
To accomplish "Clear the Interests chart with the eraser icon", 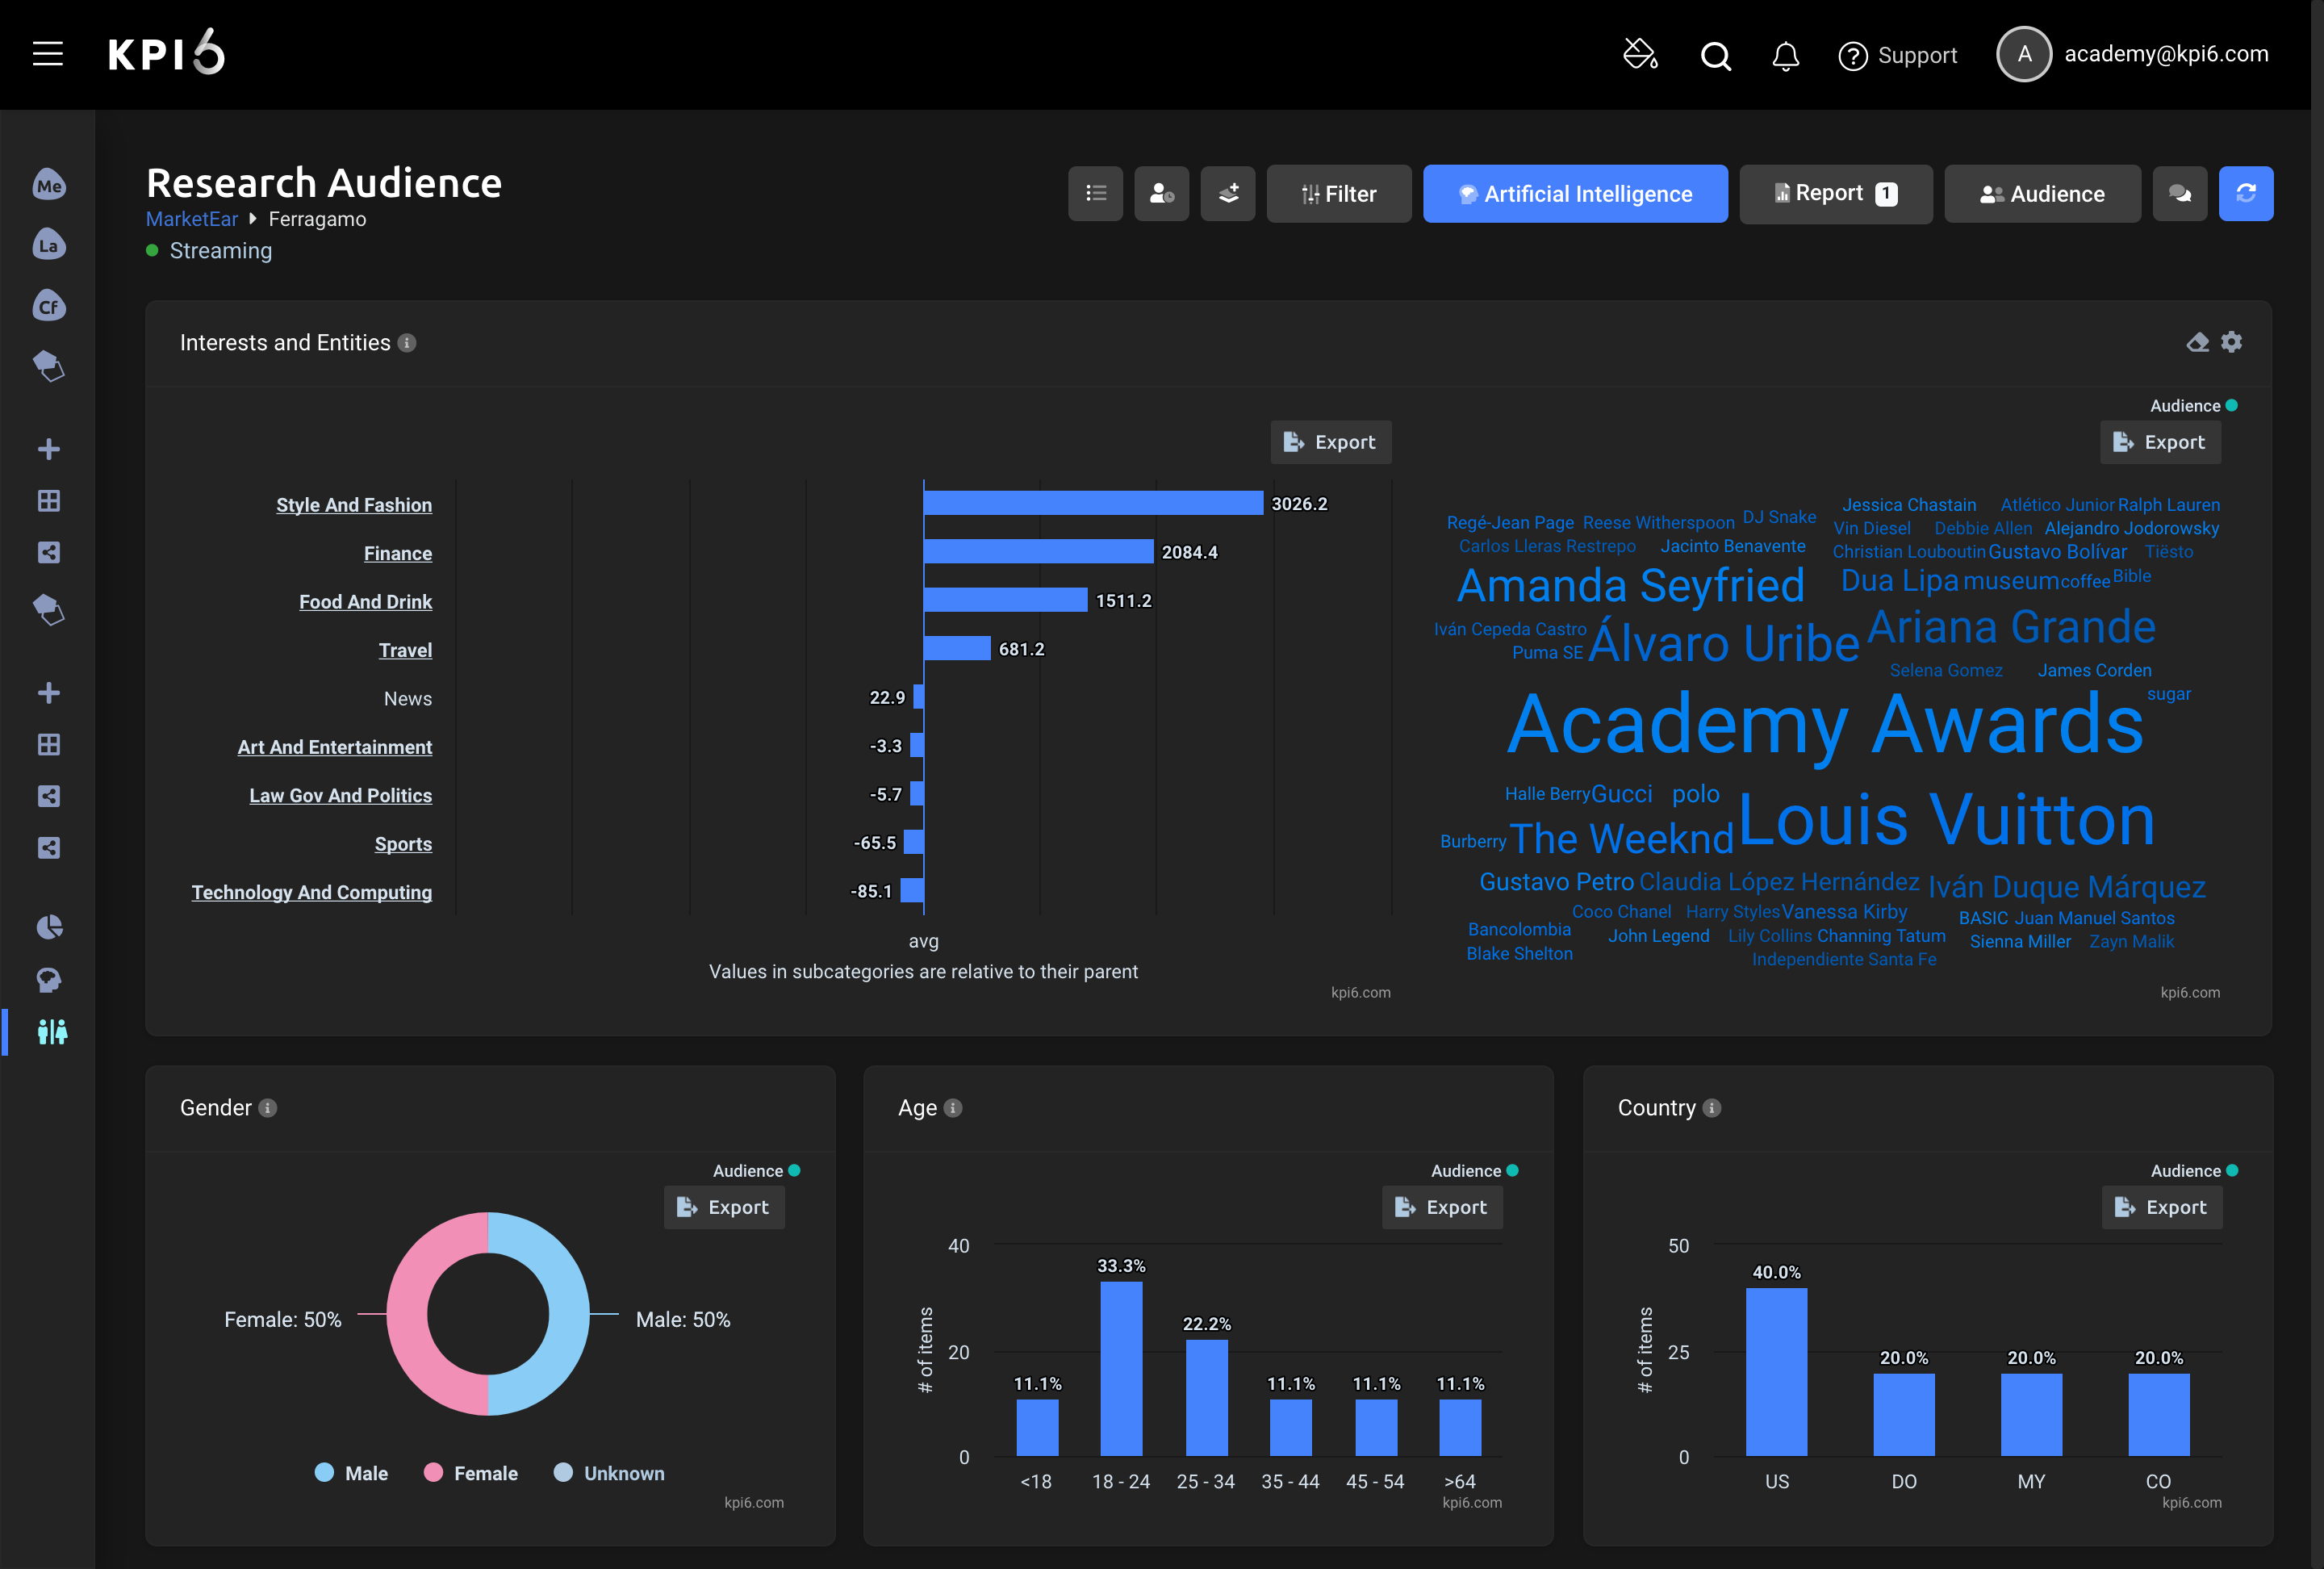I will tap(2197, 342).
